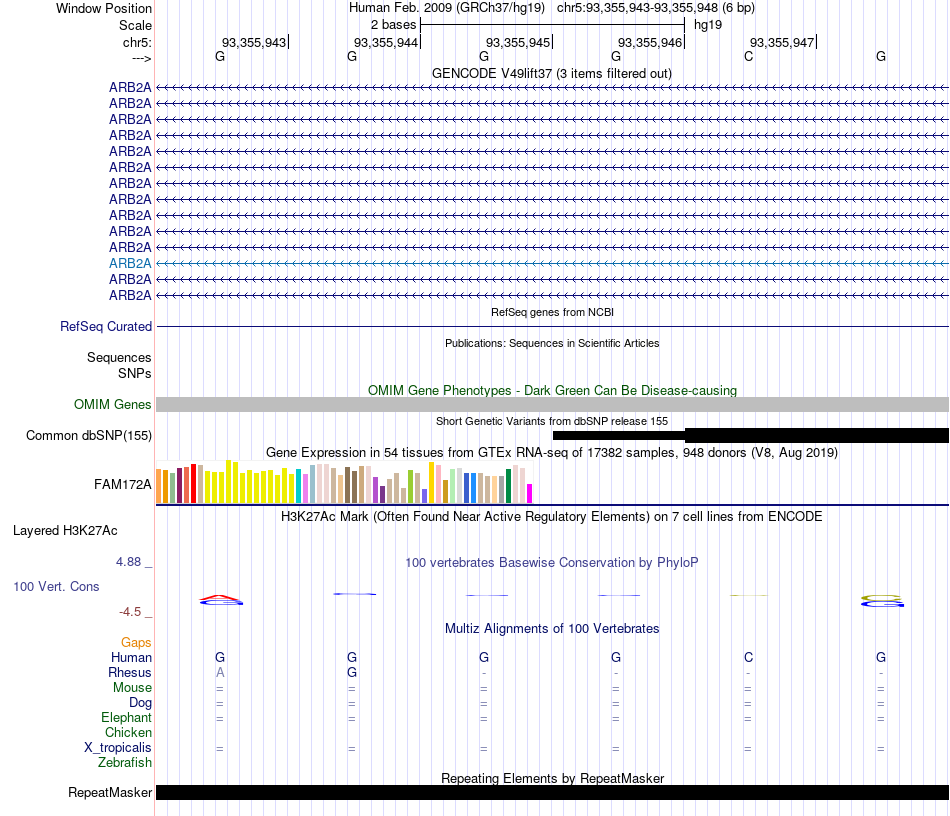Image resolution: width=950 pixels, height=816 pixels.
Task: Click the long black RepeatMasker element bar
Action: (552, 792)
